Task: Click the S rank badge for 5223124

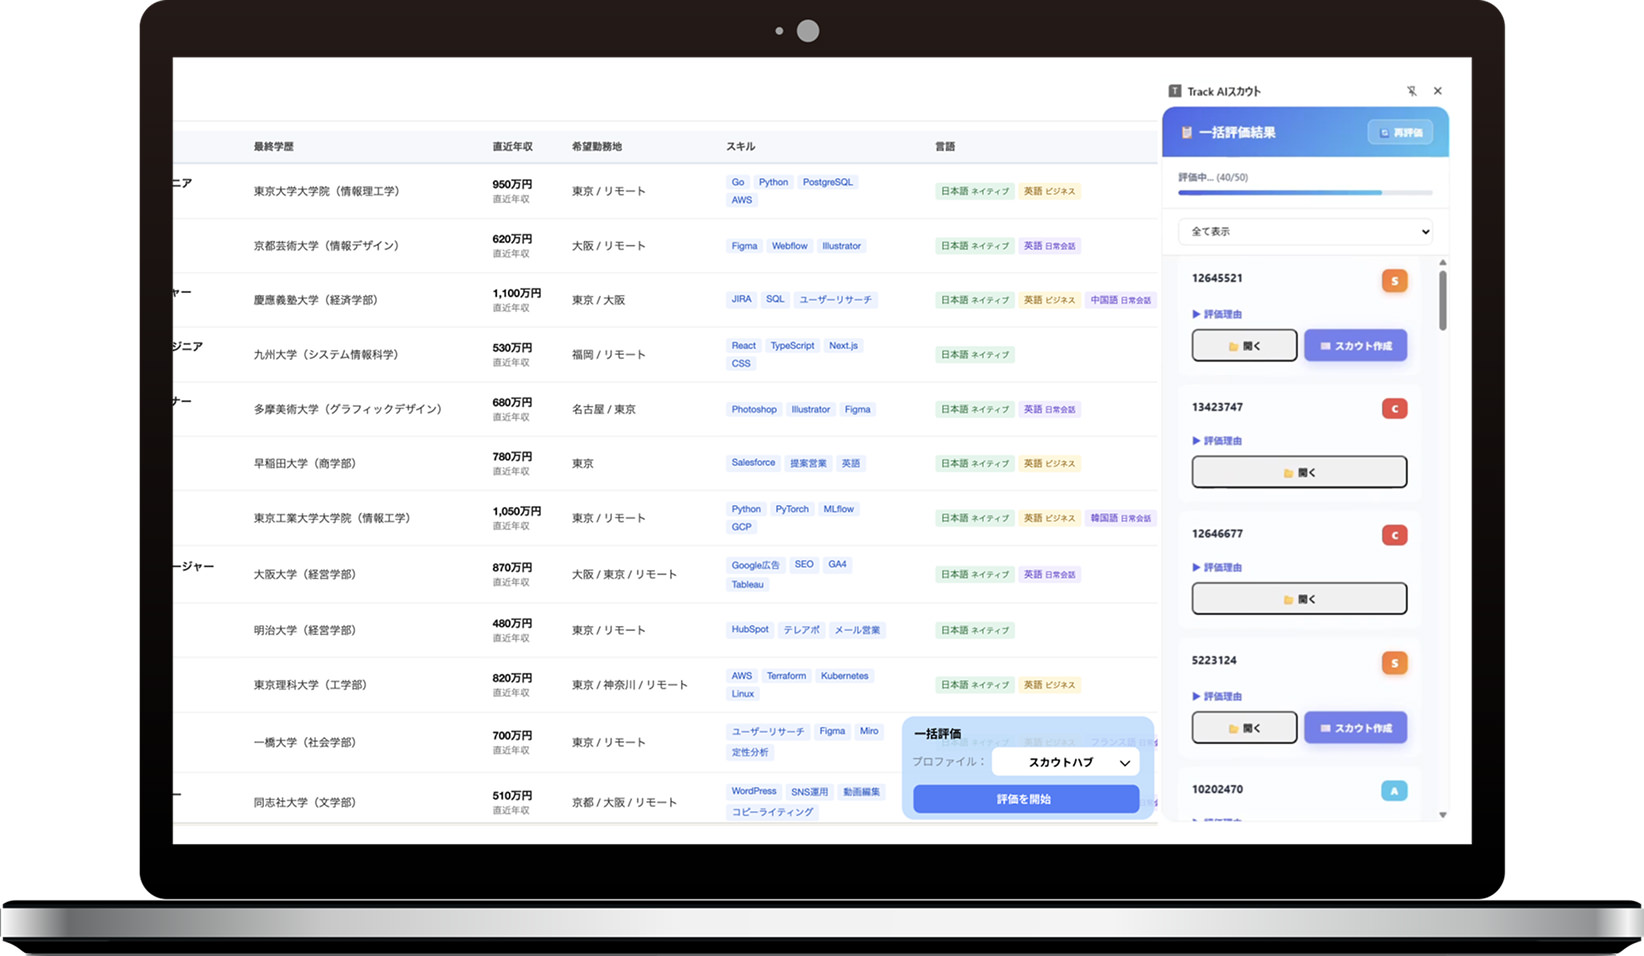Action: tap(1394, 663)
